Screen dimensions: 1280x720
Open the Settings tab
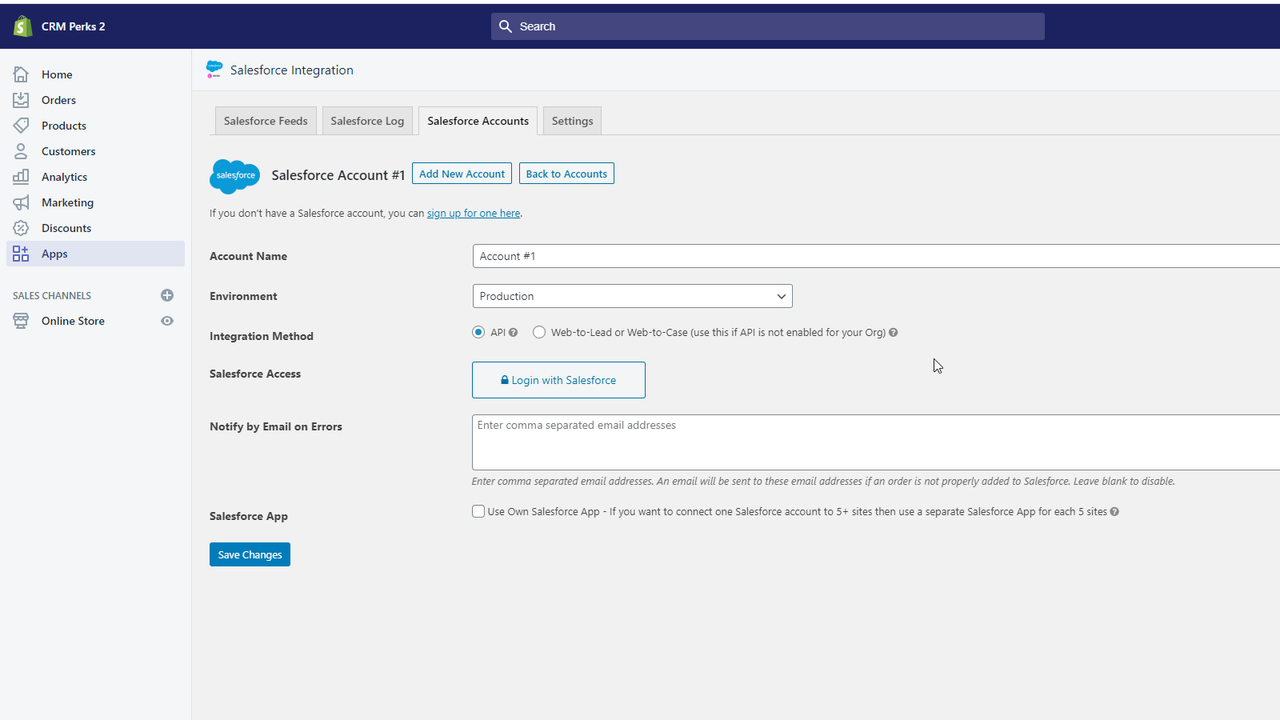point(572,120)
